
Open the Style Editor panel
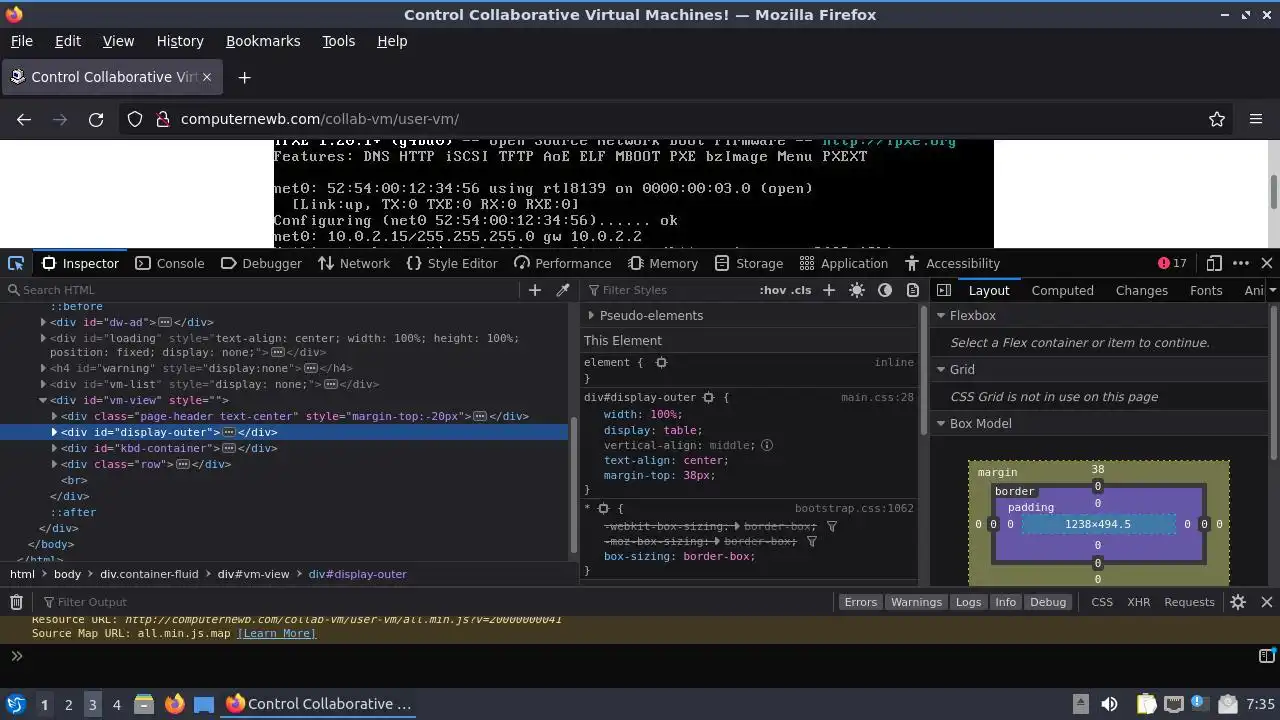tap(451, 263)
